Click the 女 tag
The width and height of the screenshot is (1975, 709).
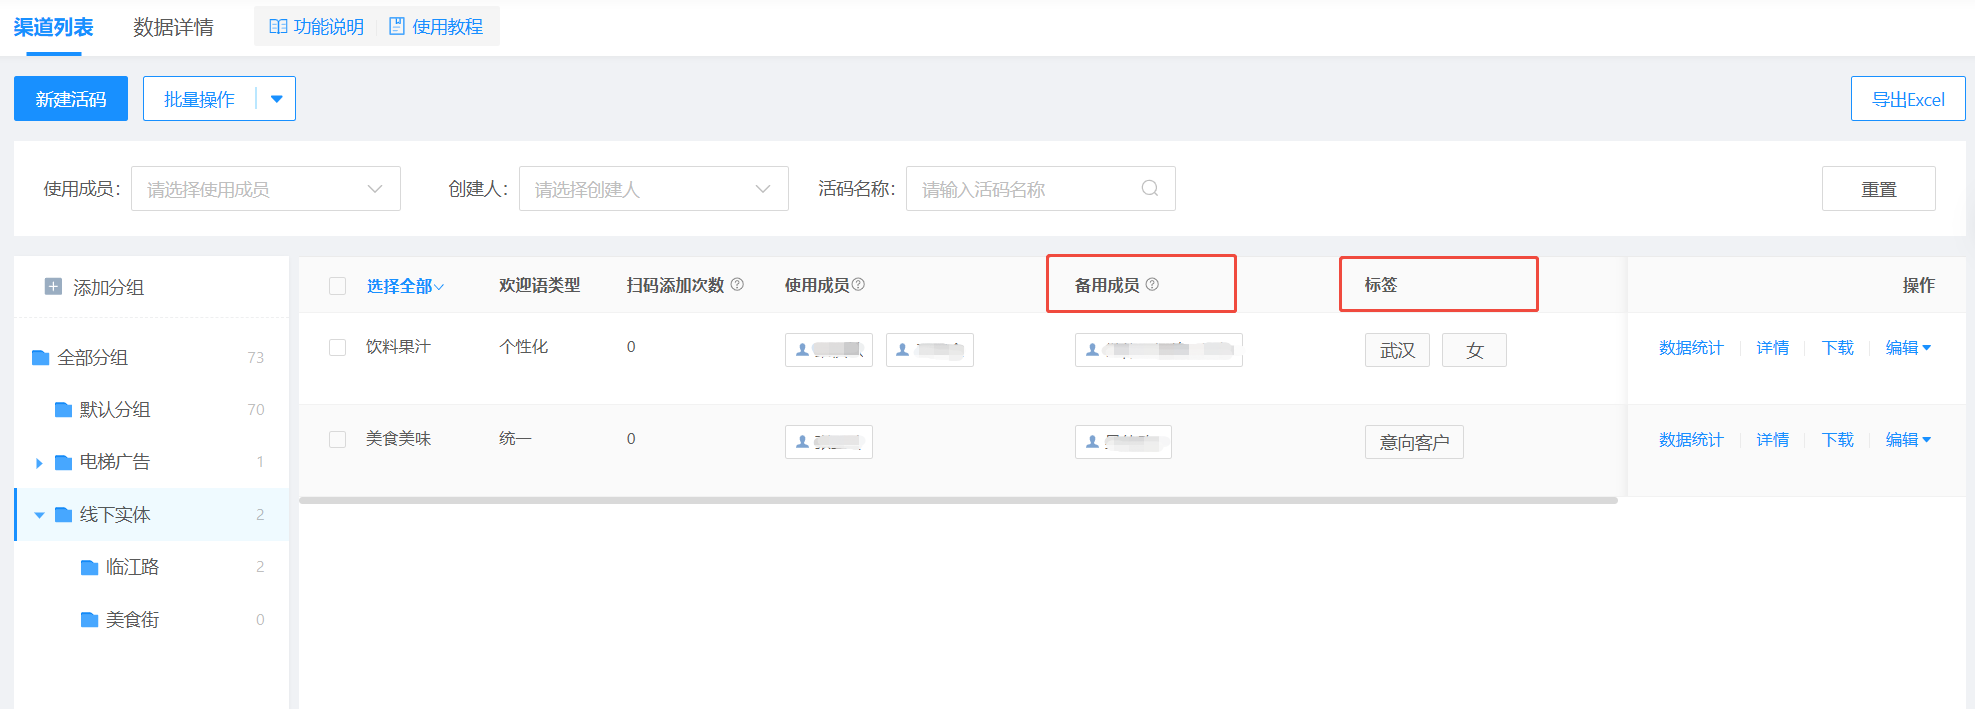(1474, 350)
